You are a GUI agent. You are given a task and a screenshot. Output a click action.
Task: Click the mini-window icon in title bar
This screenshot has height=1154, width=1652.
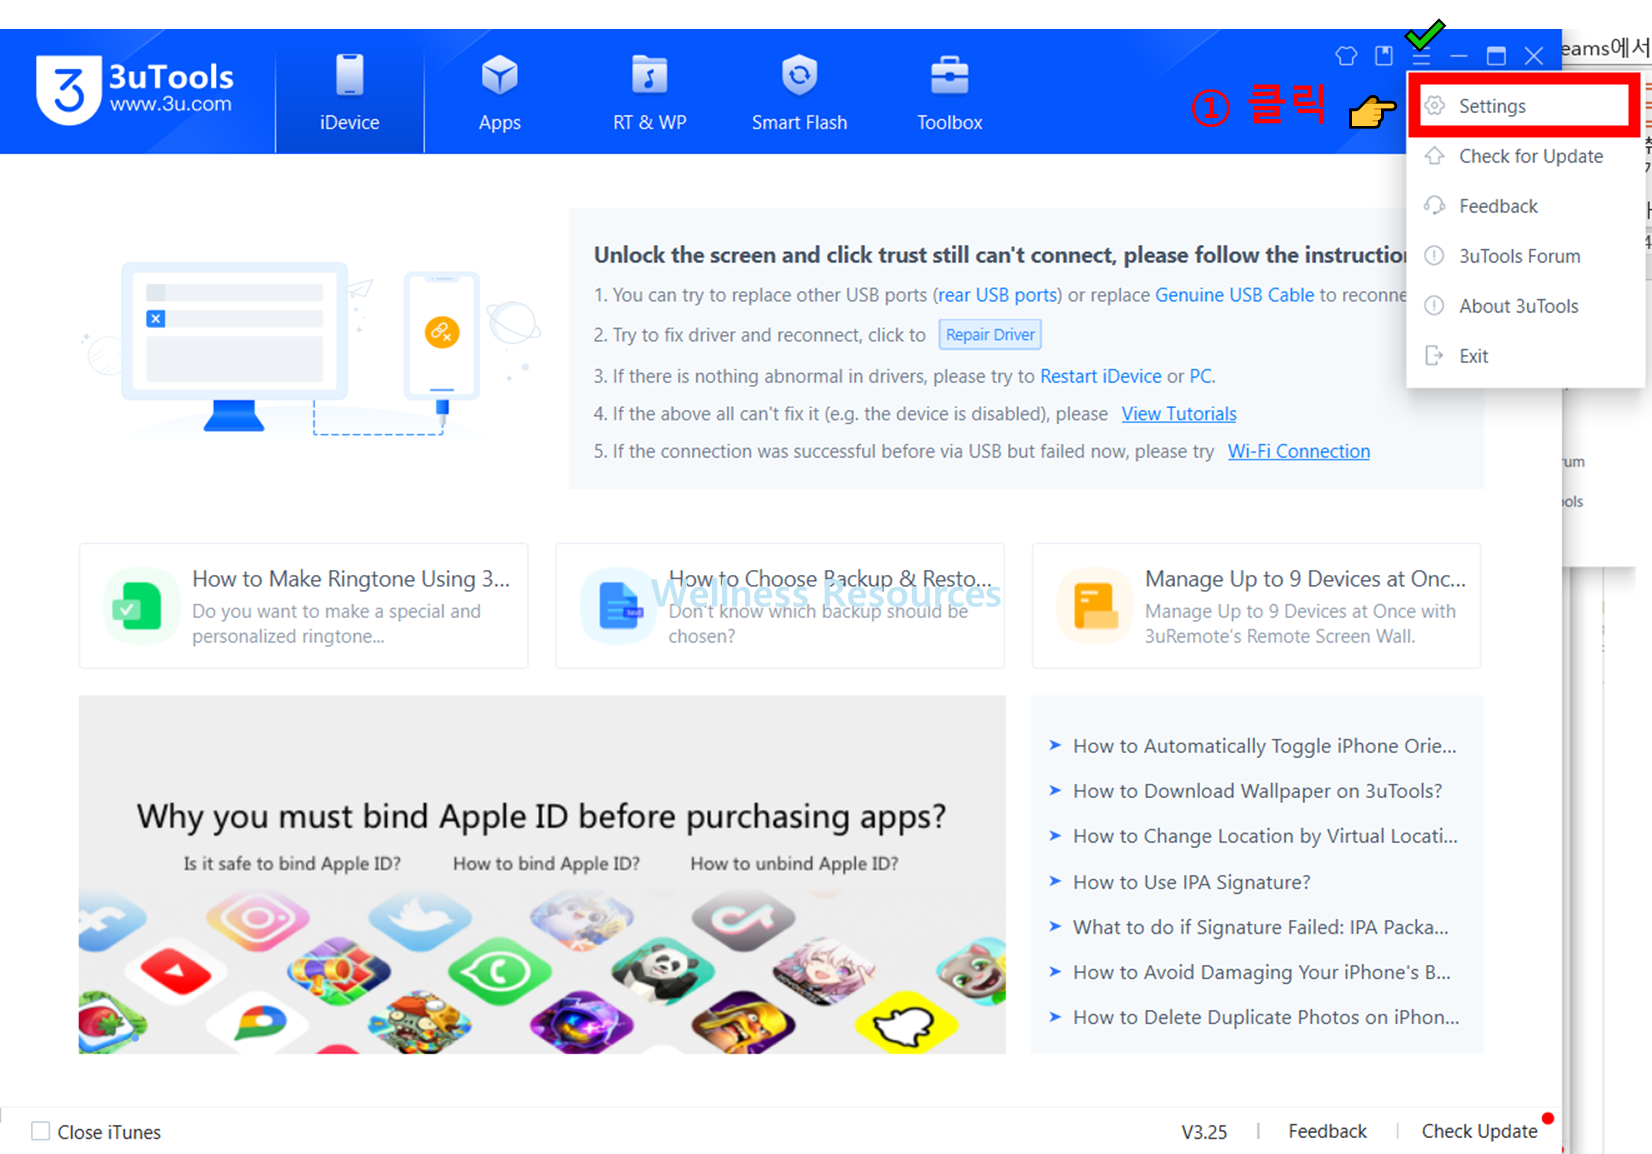point(1384,56)
